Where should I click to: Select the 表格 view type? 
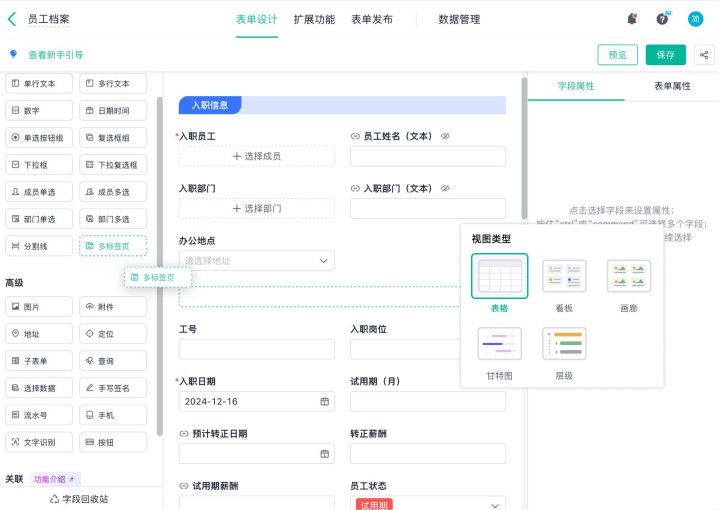tap(499, 276)
